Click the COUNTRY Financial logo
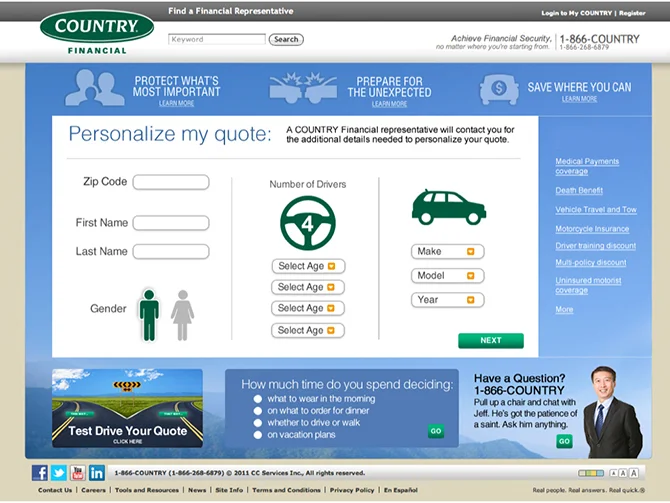 [97, 32]
